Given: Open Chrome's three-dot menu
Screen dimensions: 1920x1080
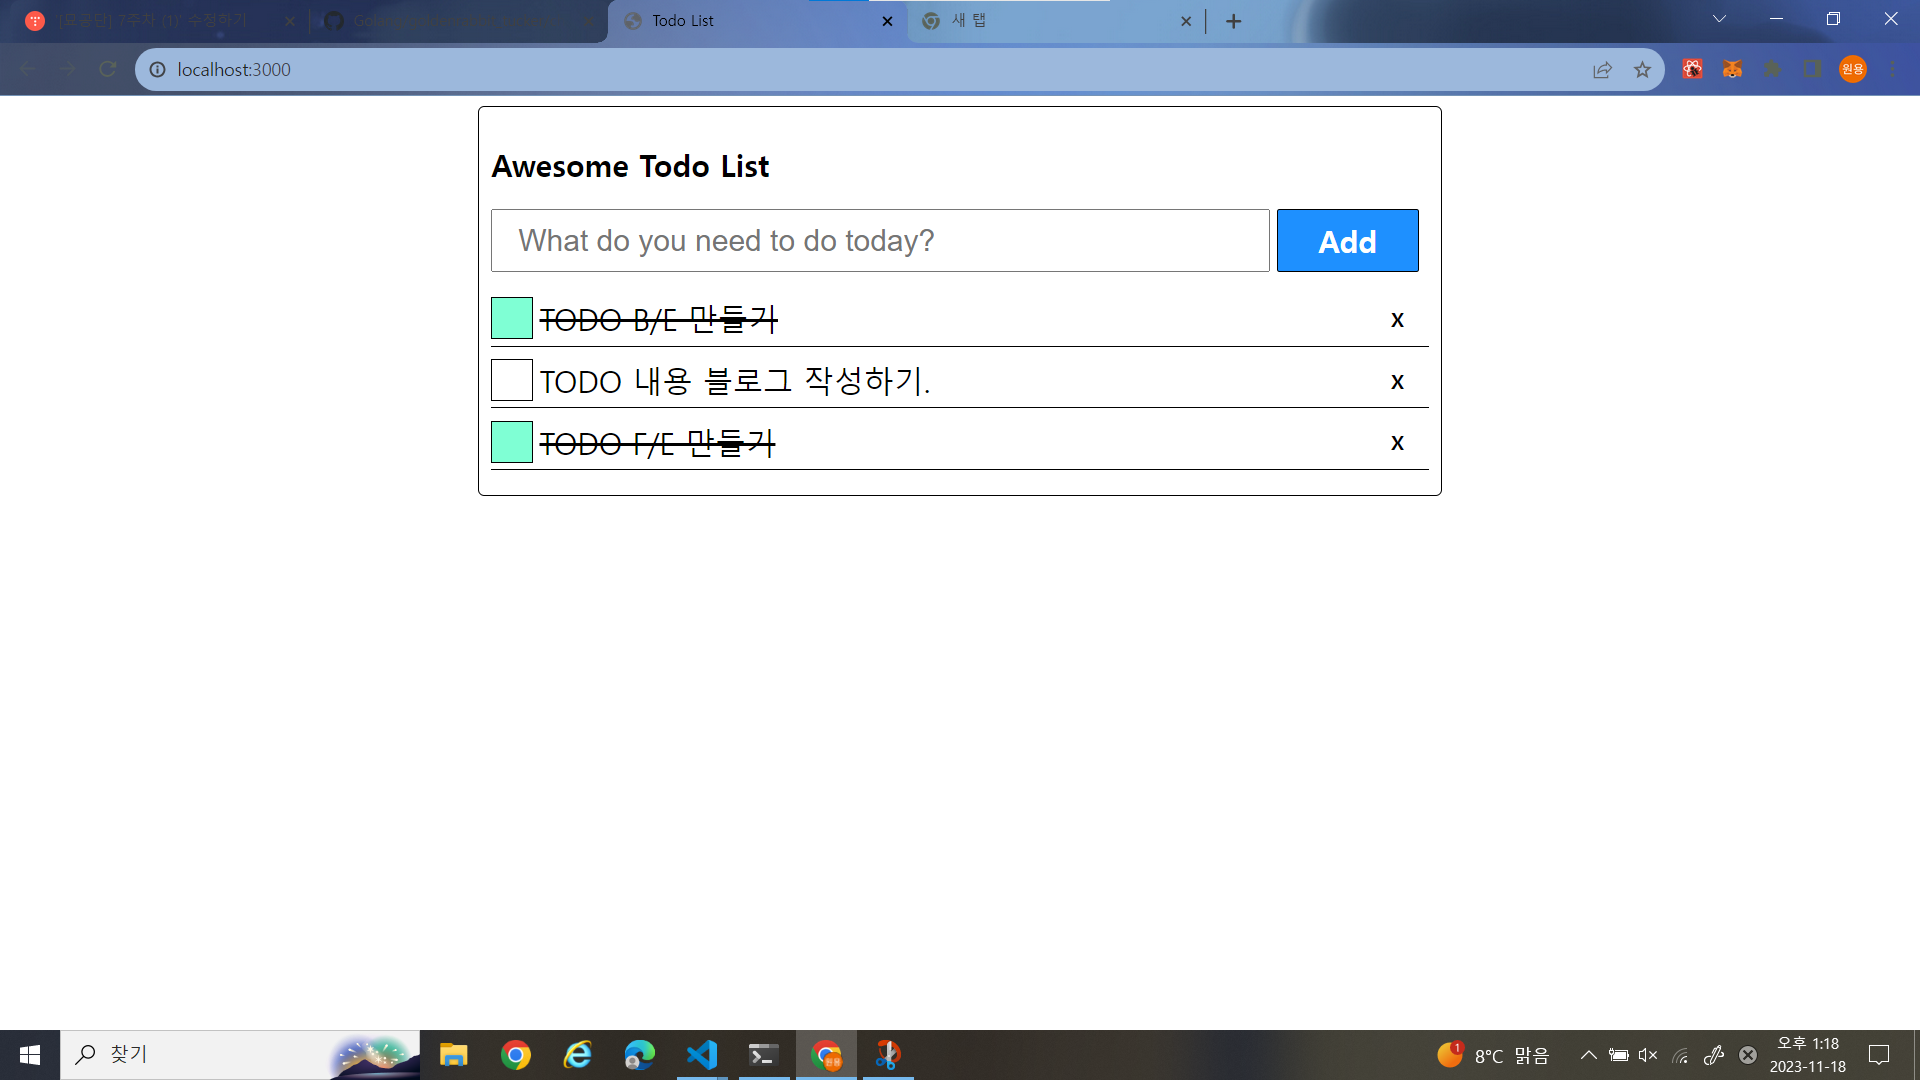Looking at the screenshot, I should coord(1893,69).
